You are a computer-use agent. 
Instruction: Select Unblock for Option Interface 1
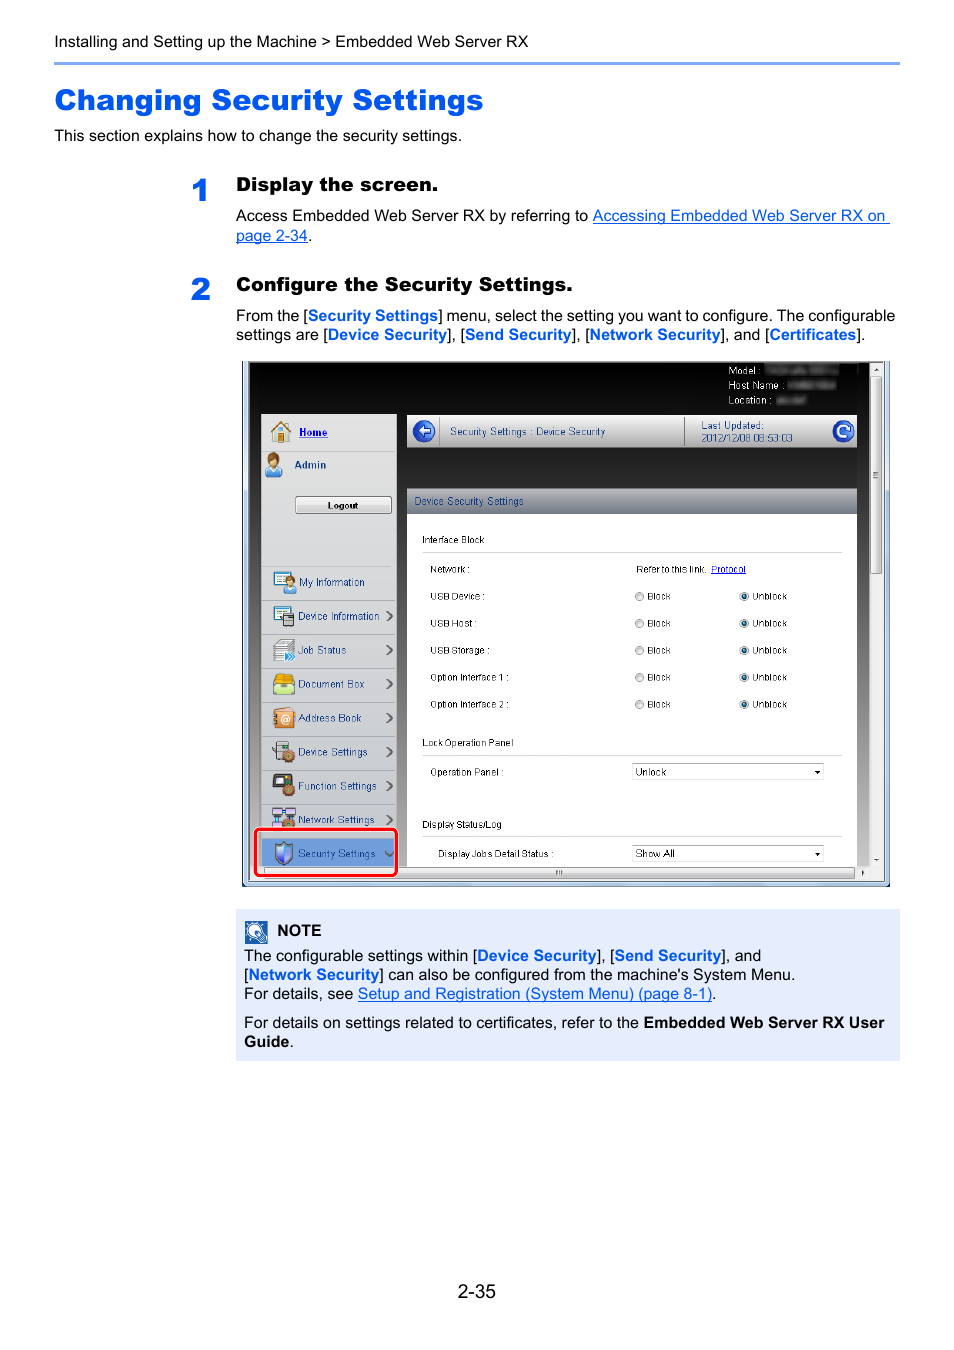click(744, 677)
